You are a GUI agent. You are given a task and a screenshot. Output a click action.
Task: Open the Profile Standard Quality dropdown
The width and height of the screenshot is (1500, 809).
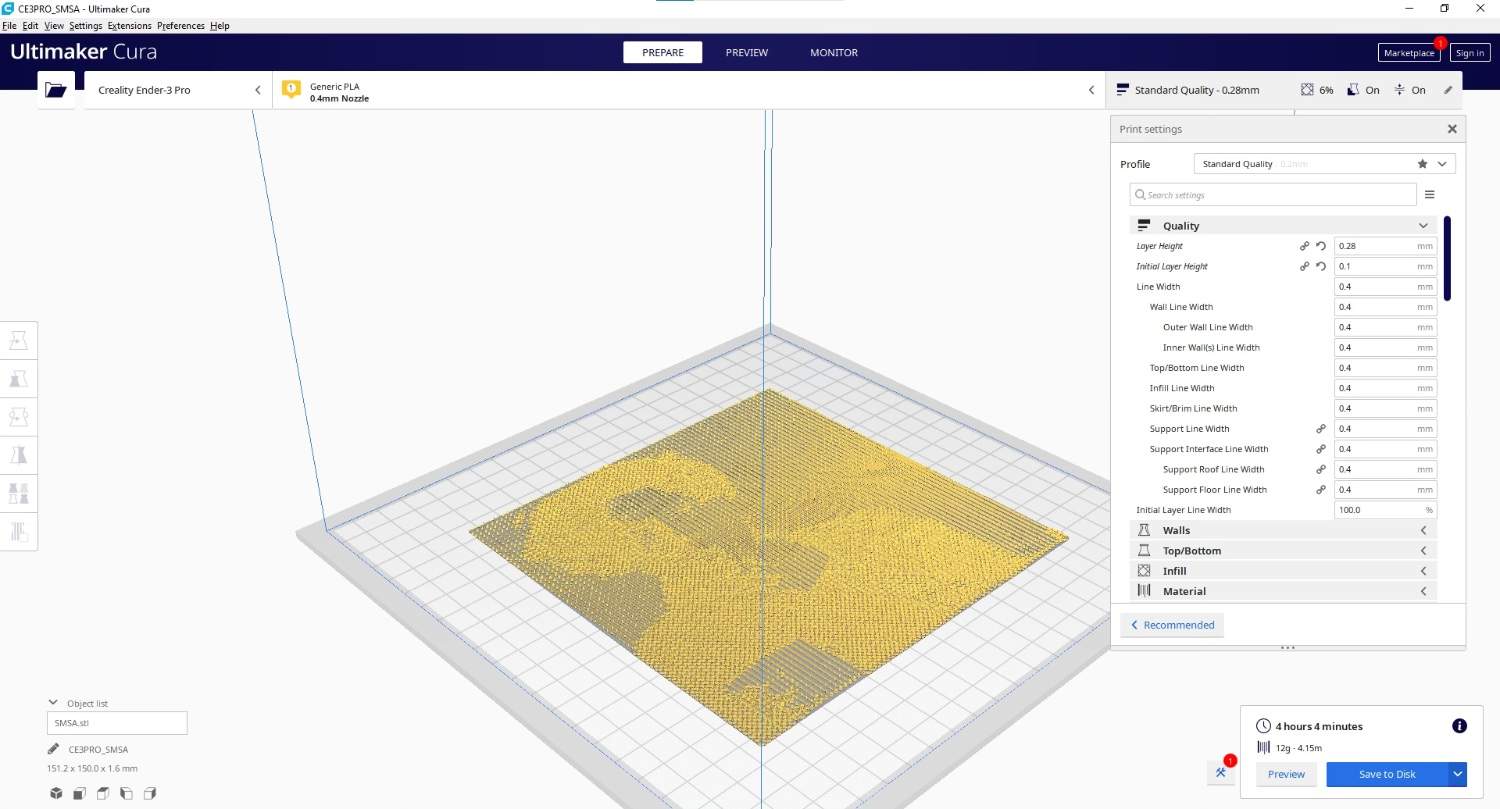(x=1324, y=164)
